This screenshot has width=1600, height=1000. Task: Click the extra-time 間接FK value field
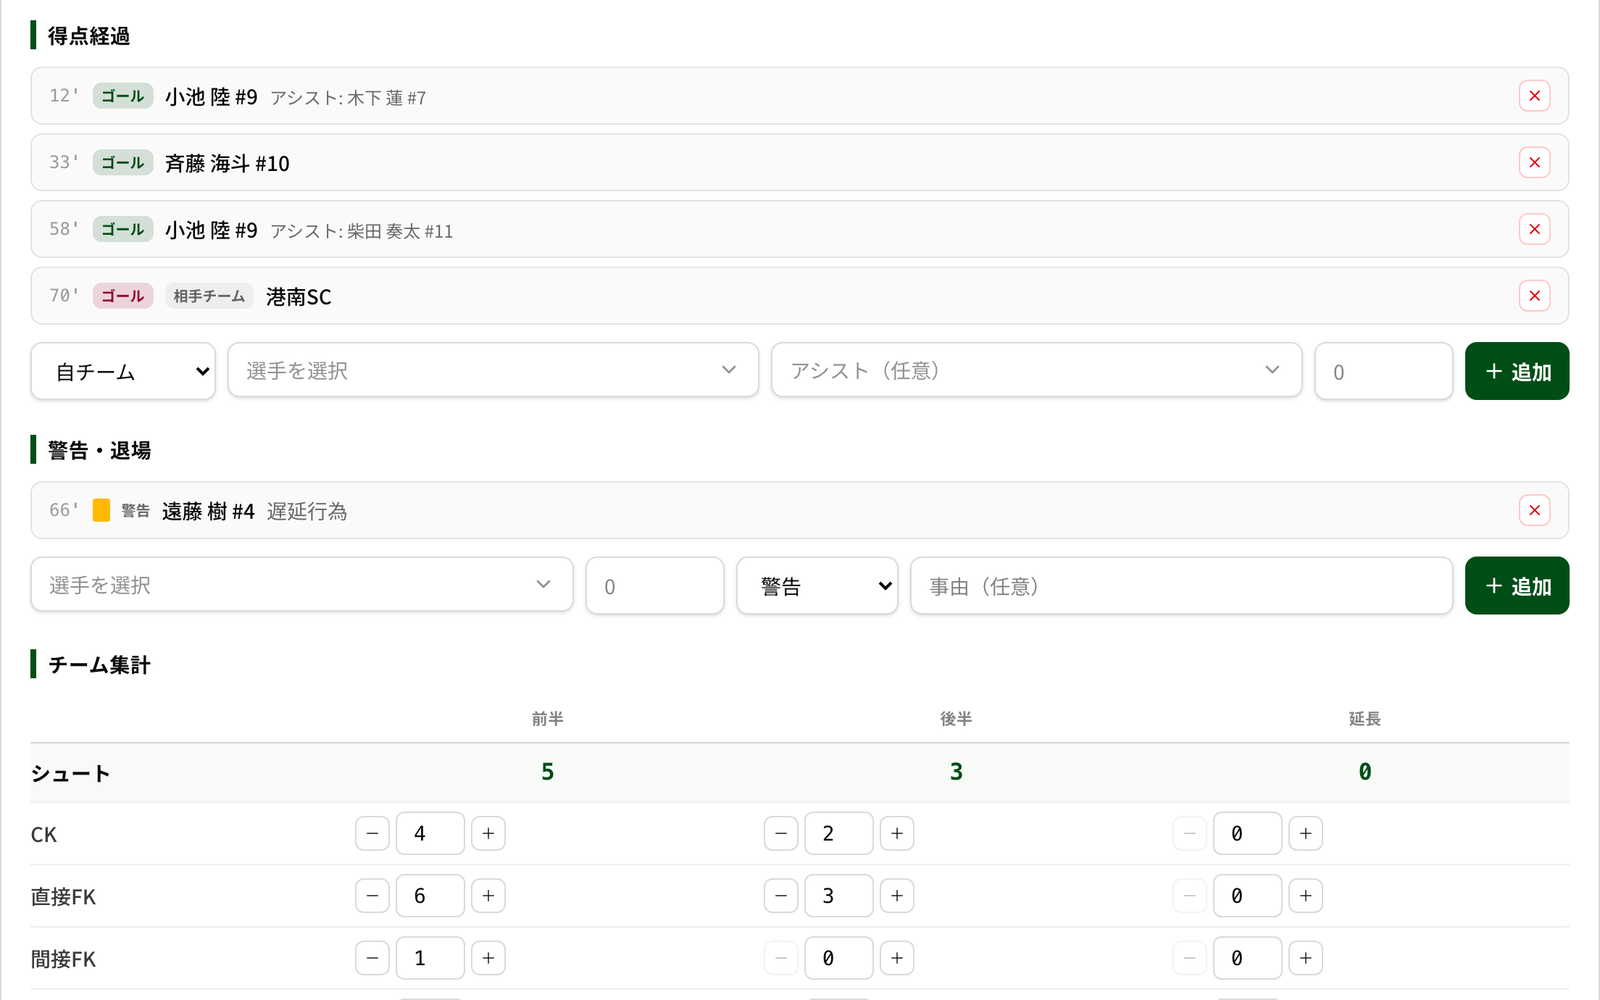[1247, 958]
